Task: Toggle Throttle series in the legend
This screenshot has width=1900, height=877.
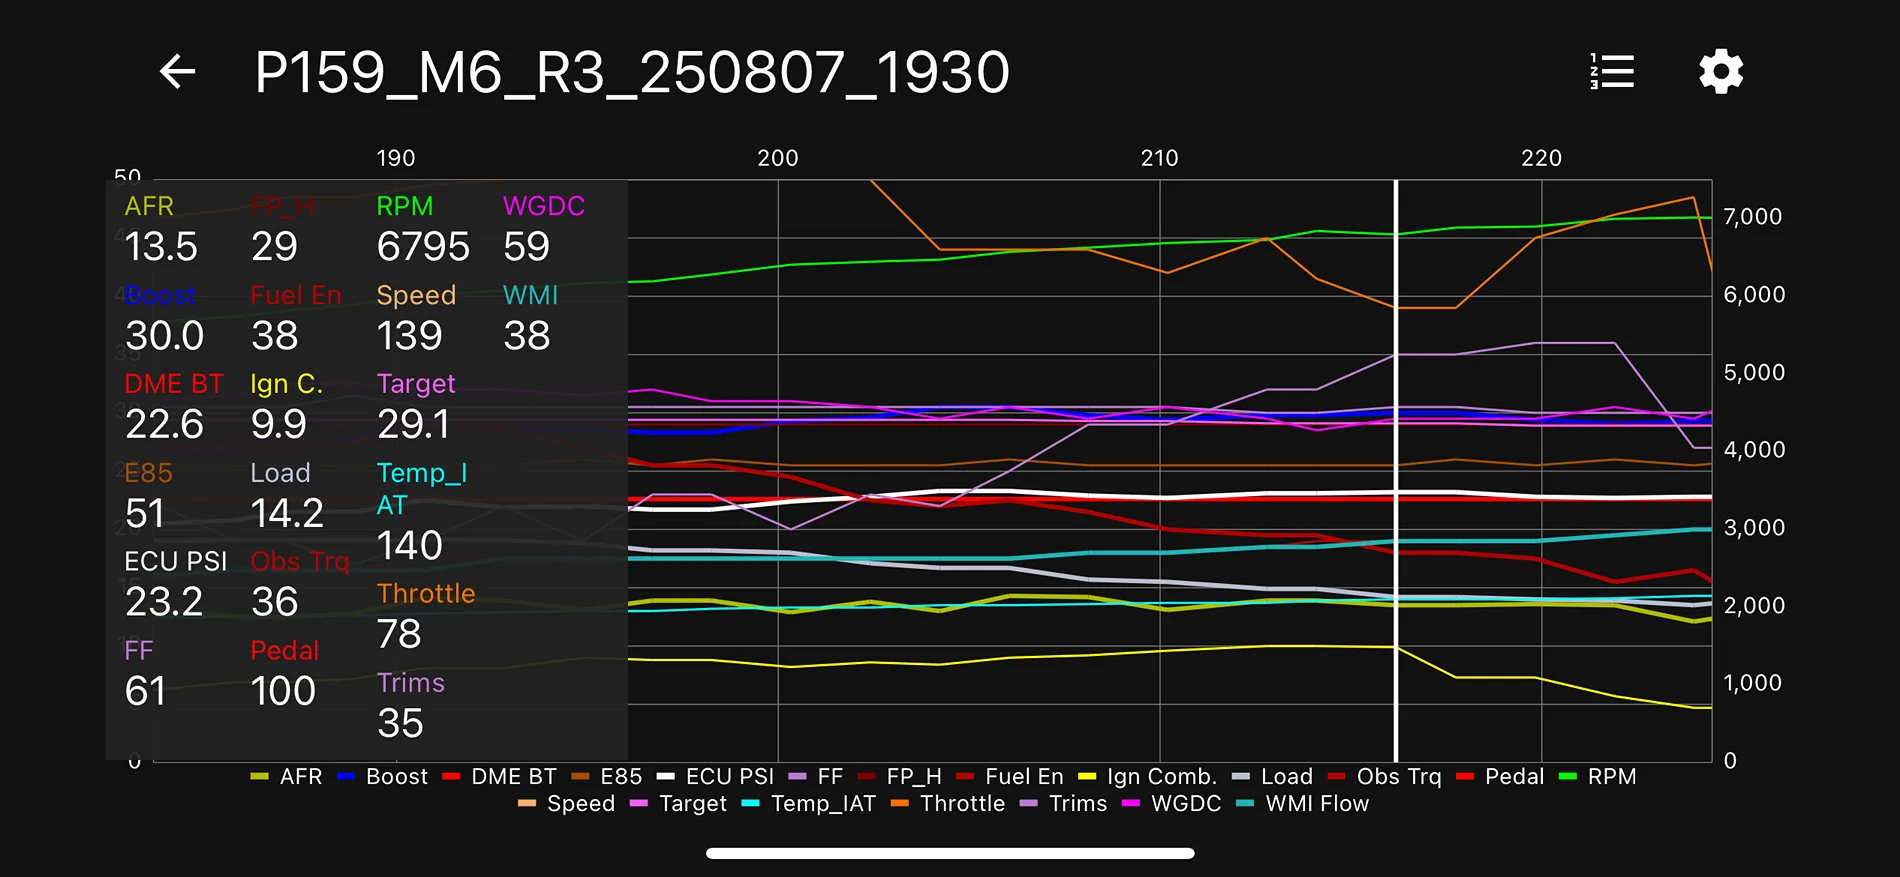Action: pos(948,804)
